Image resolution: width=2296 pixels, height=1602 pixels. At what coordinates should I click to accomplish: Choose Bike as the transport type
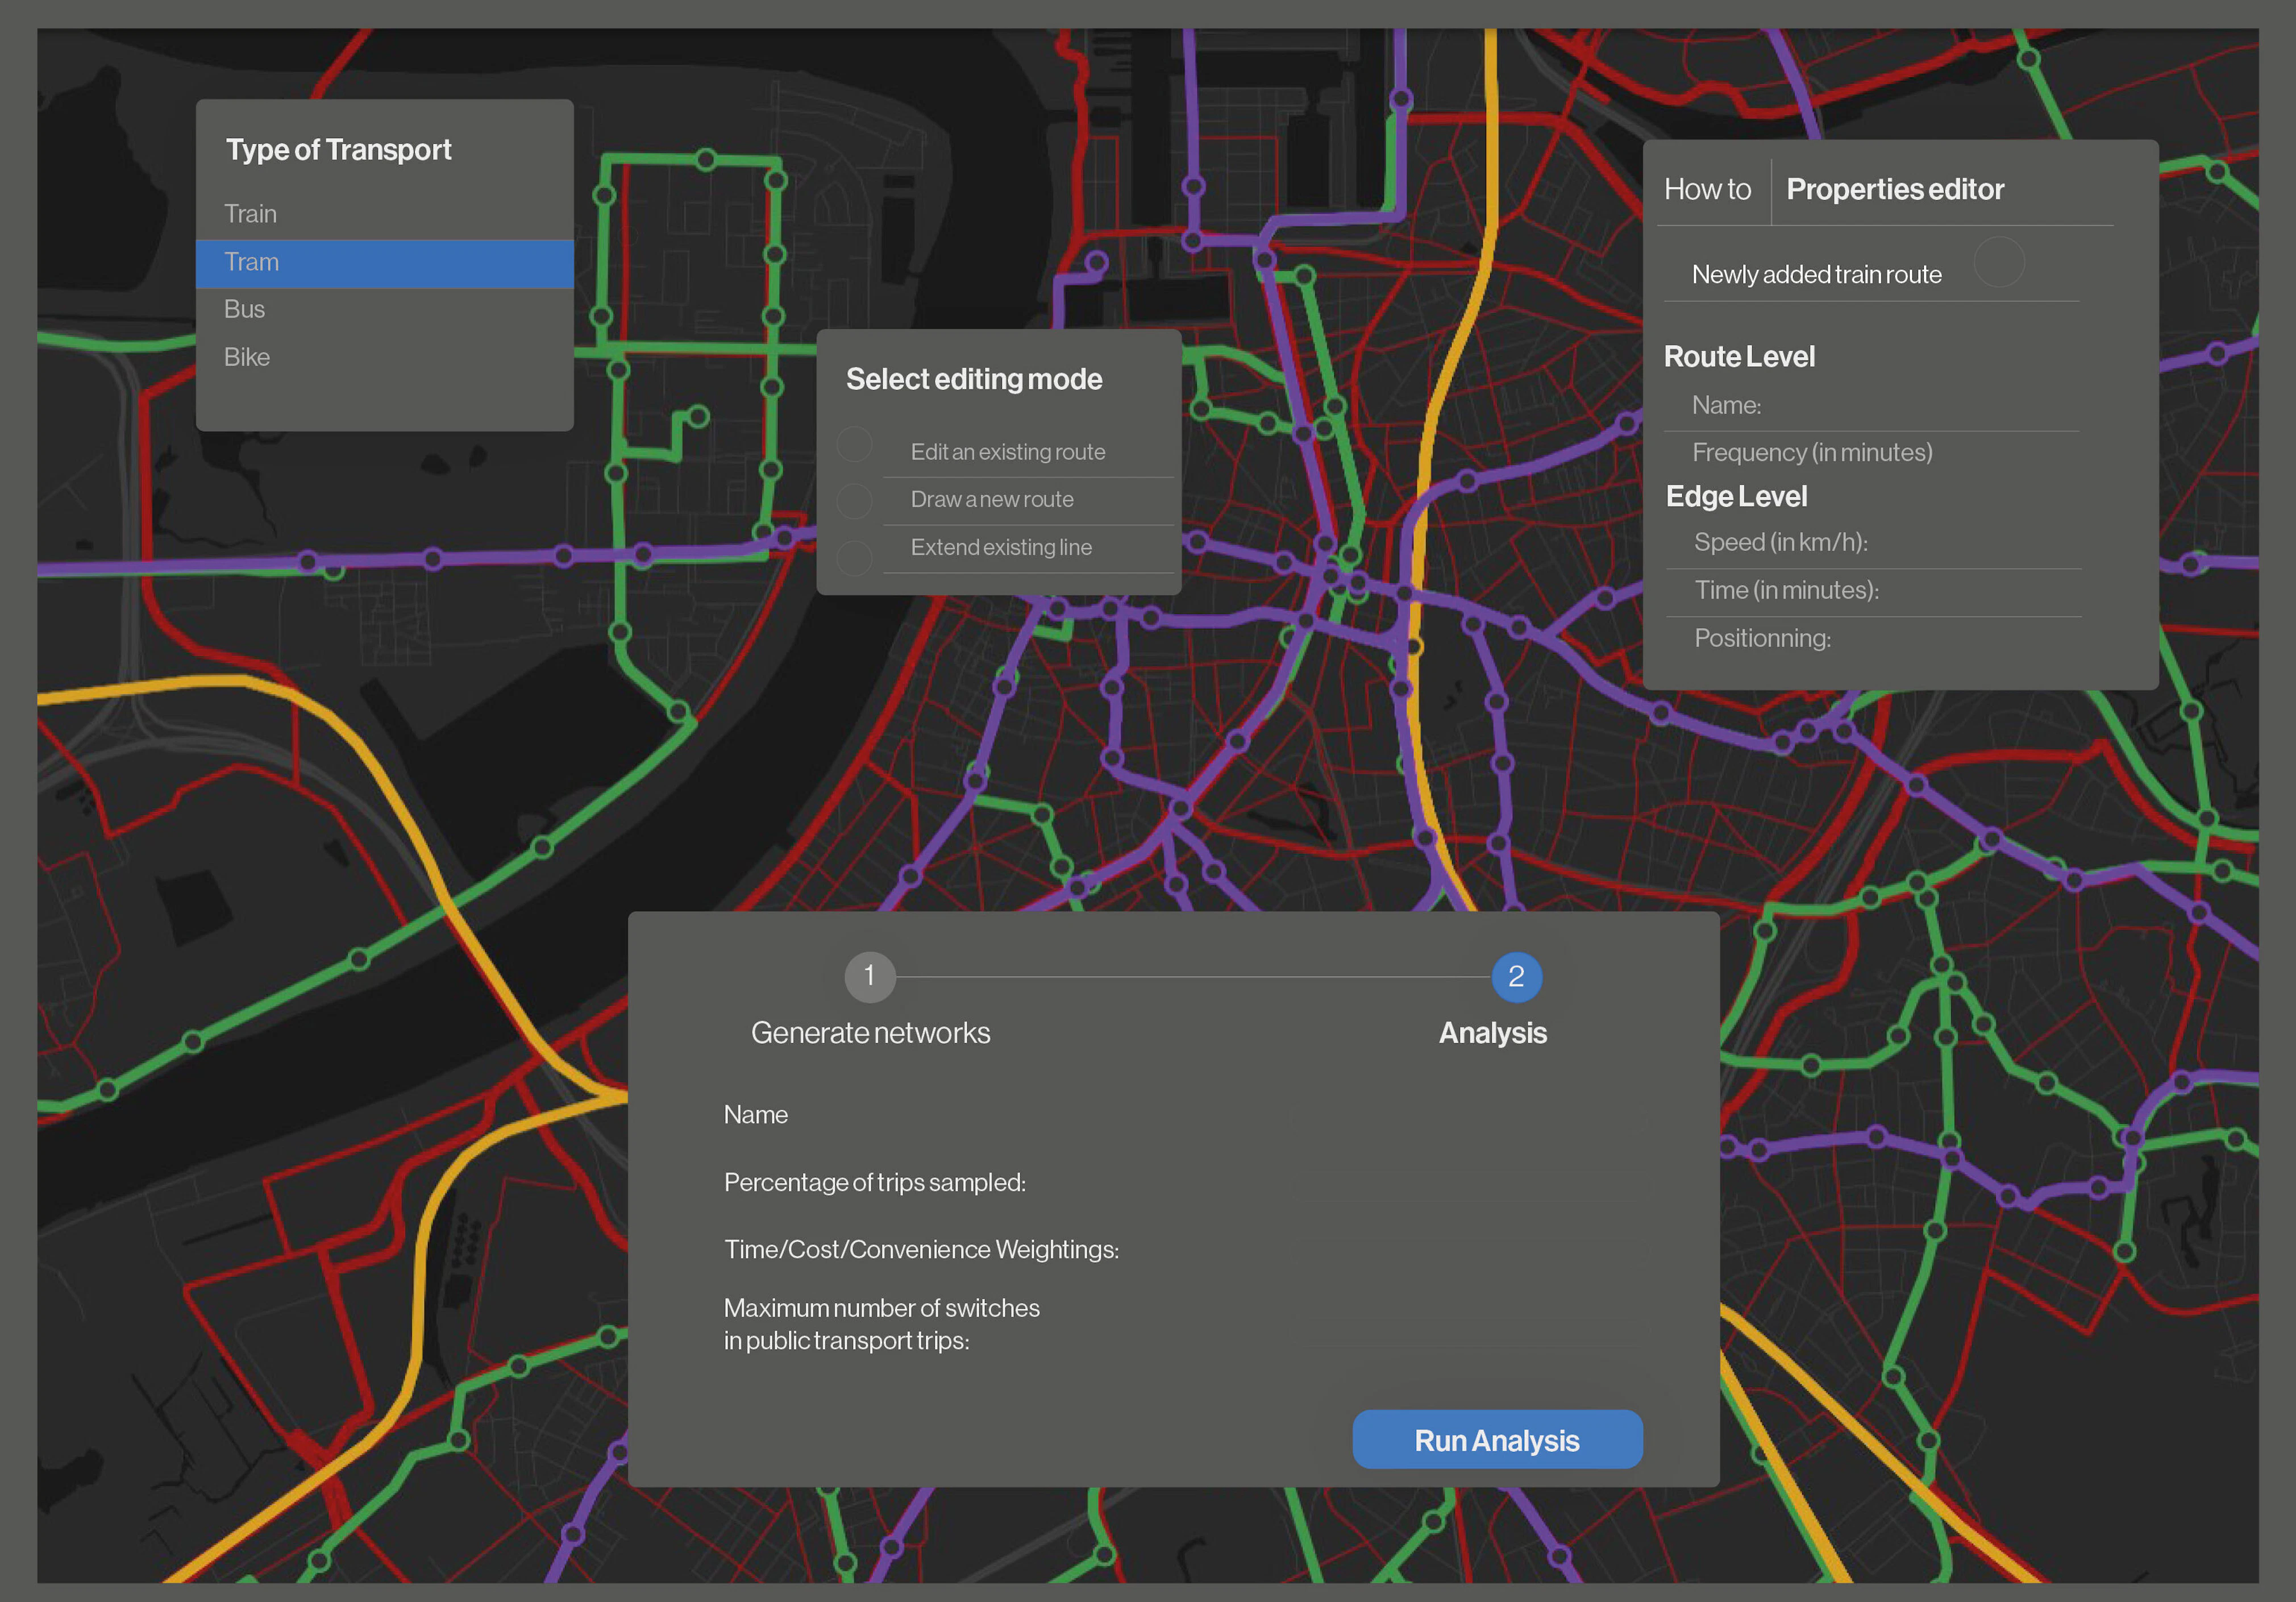click(384, 357)
